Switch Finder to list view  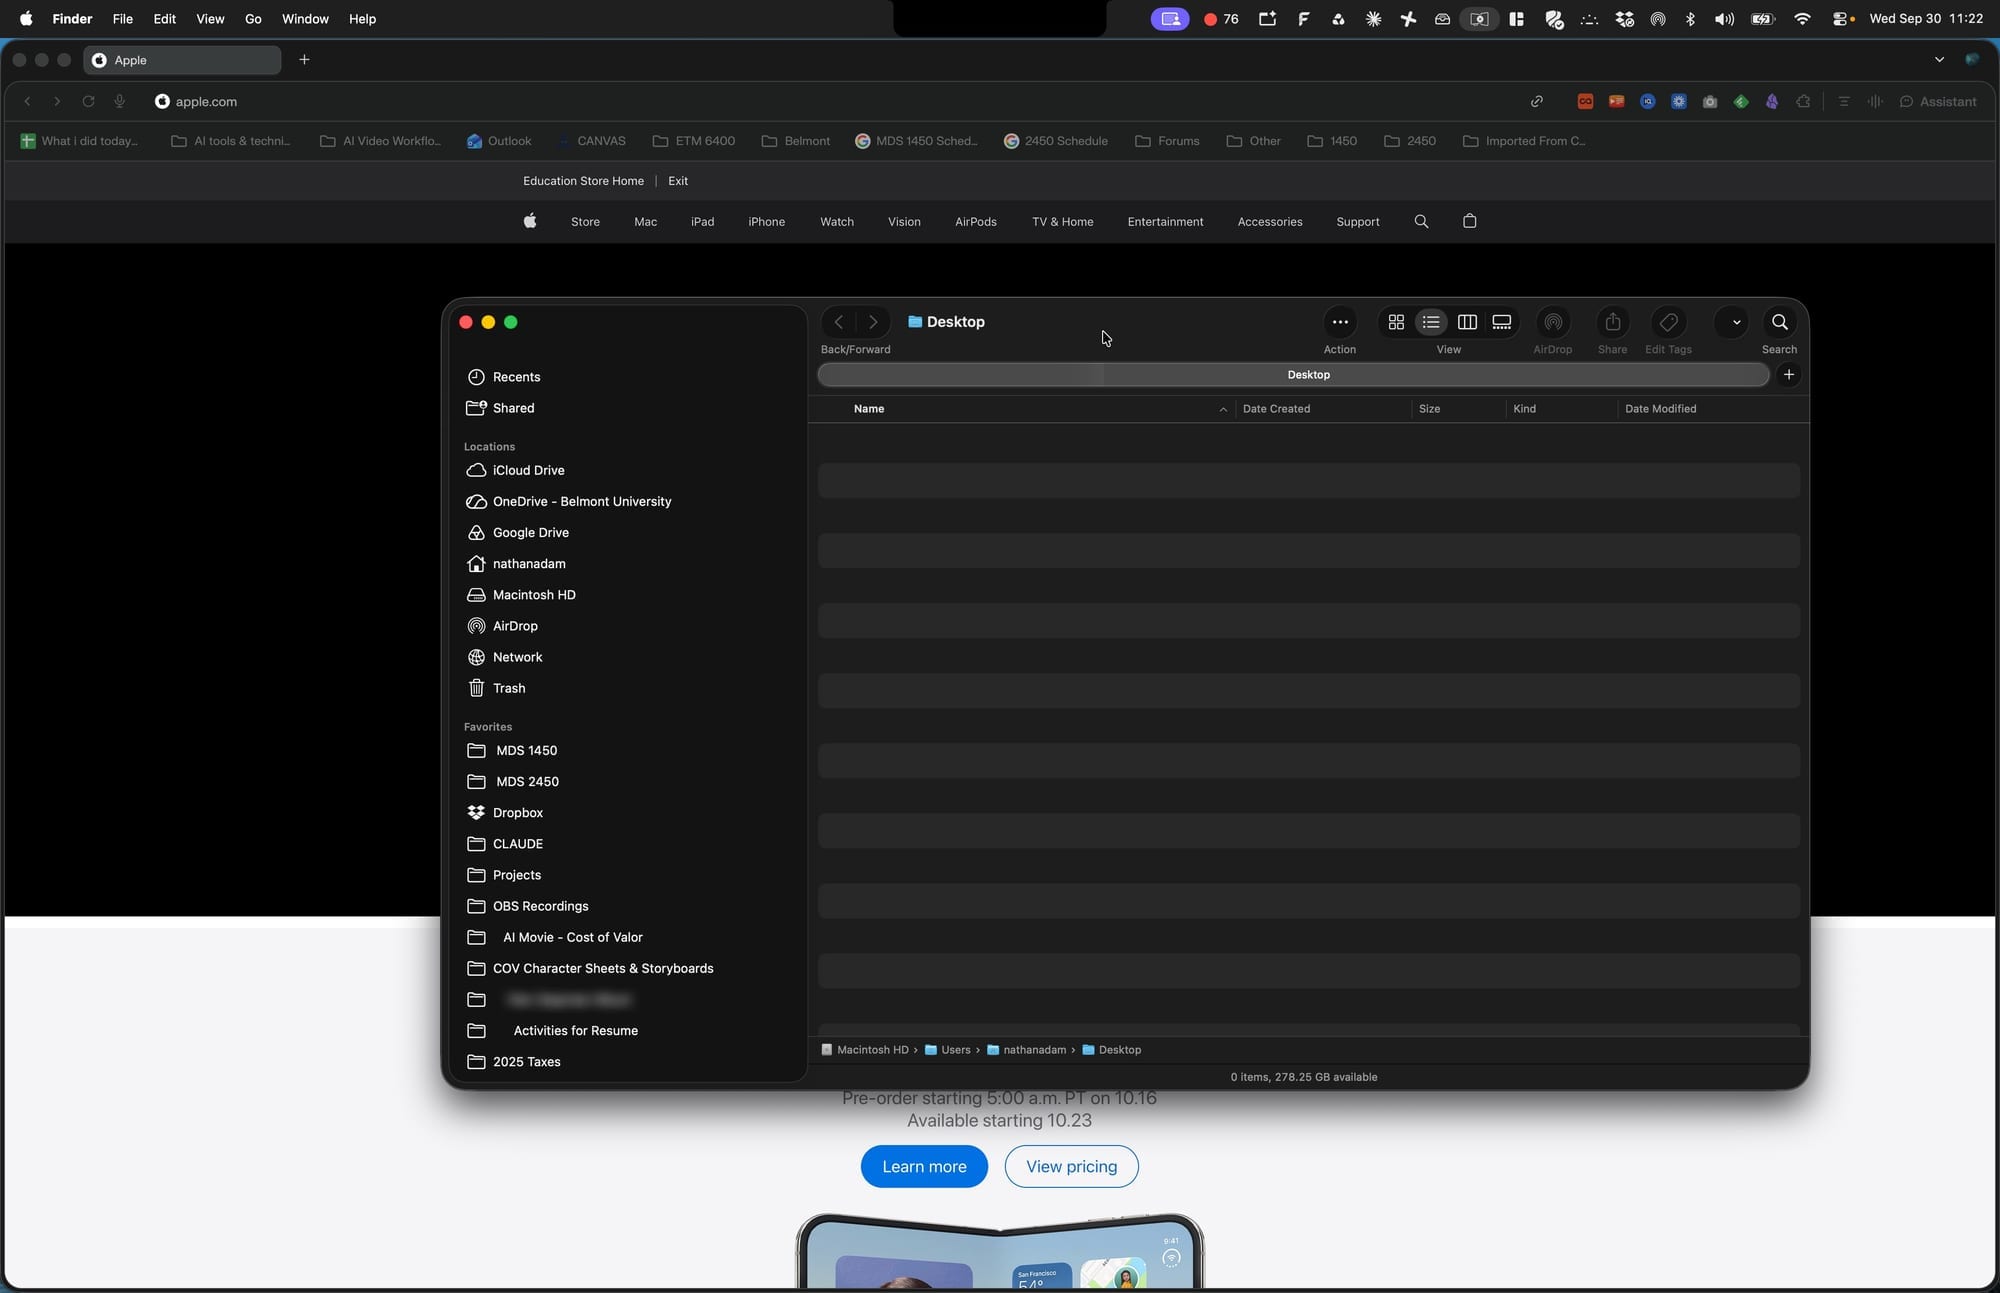coord(1431,322)
